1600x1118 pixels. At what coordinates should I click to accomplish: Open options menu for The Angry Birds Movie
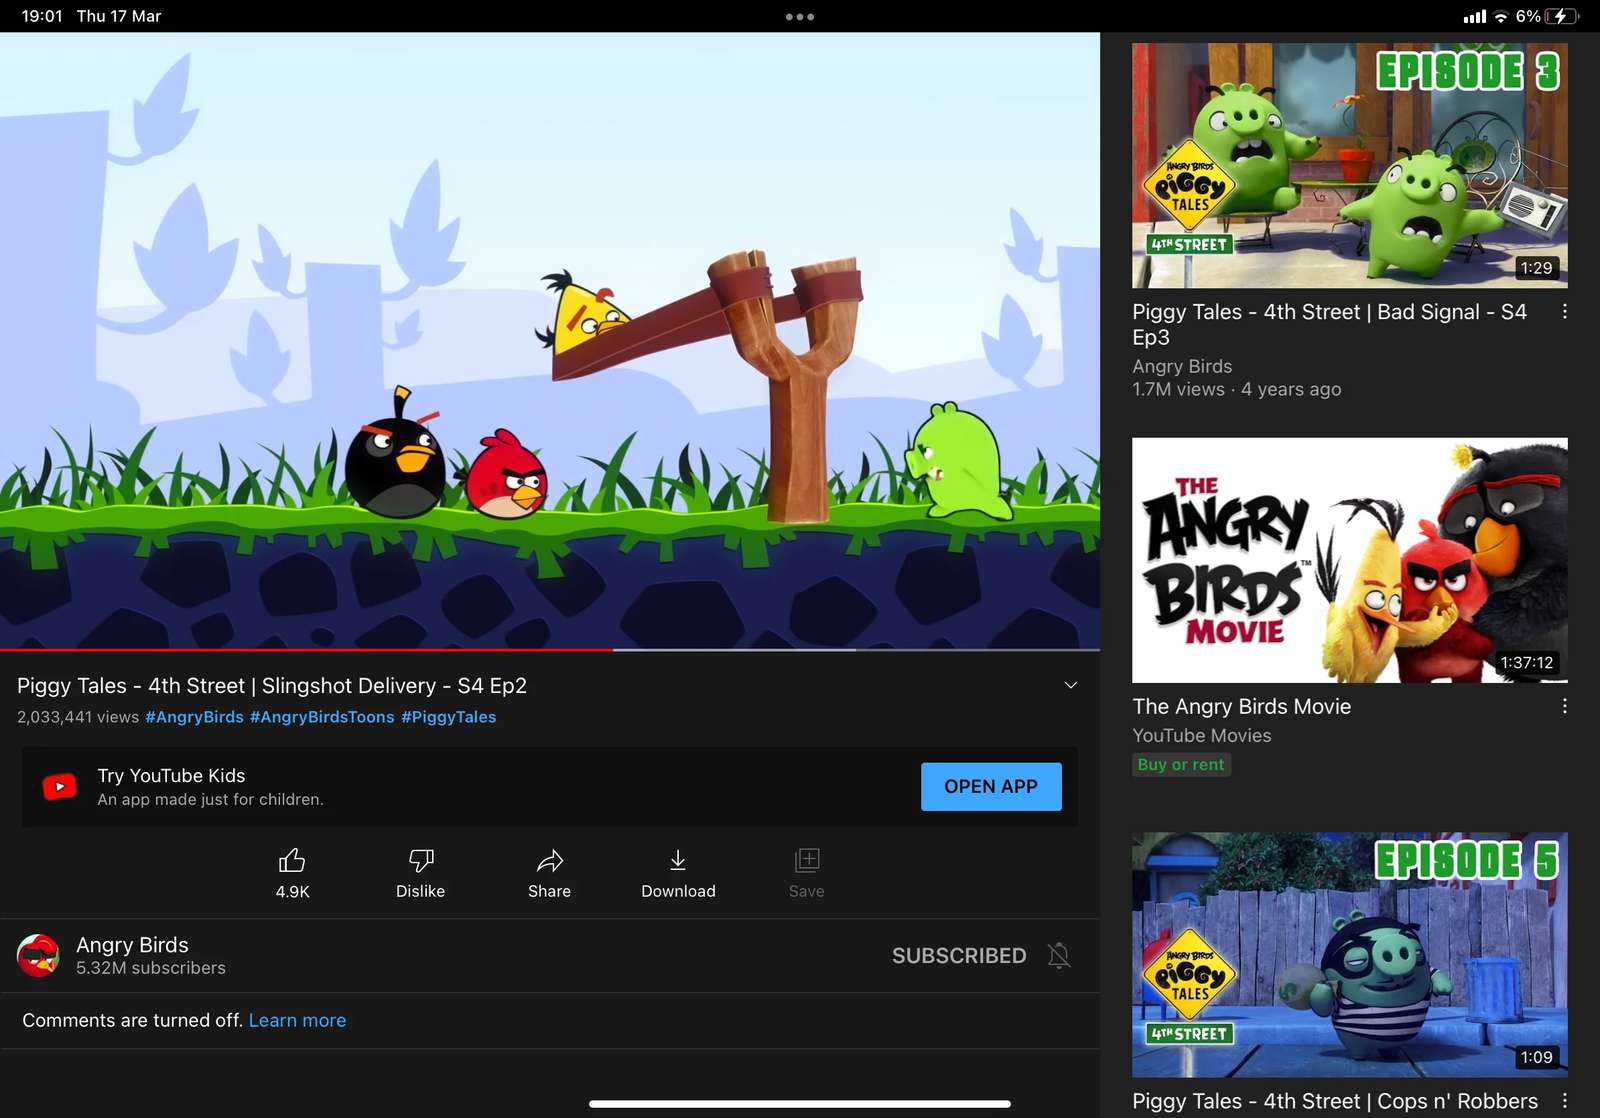(x=1564, y=706)
